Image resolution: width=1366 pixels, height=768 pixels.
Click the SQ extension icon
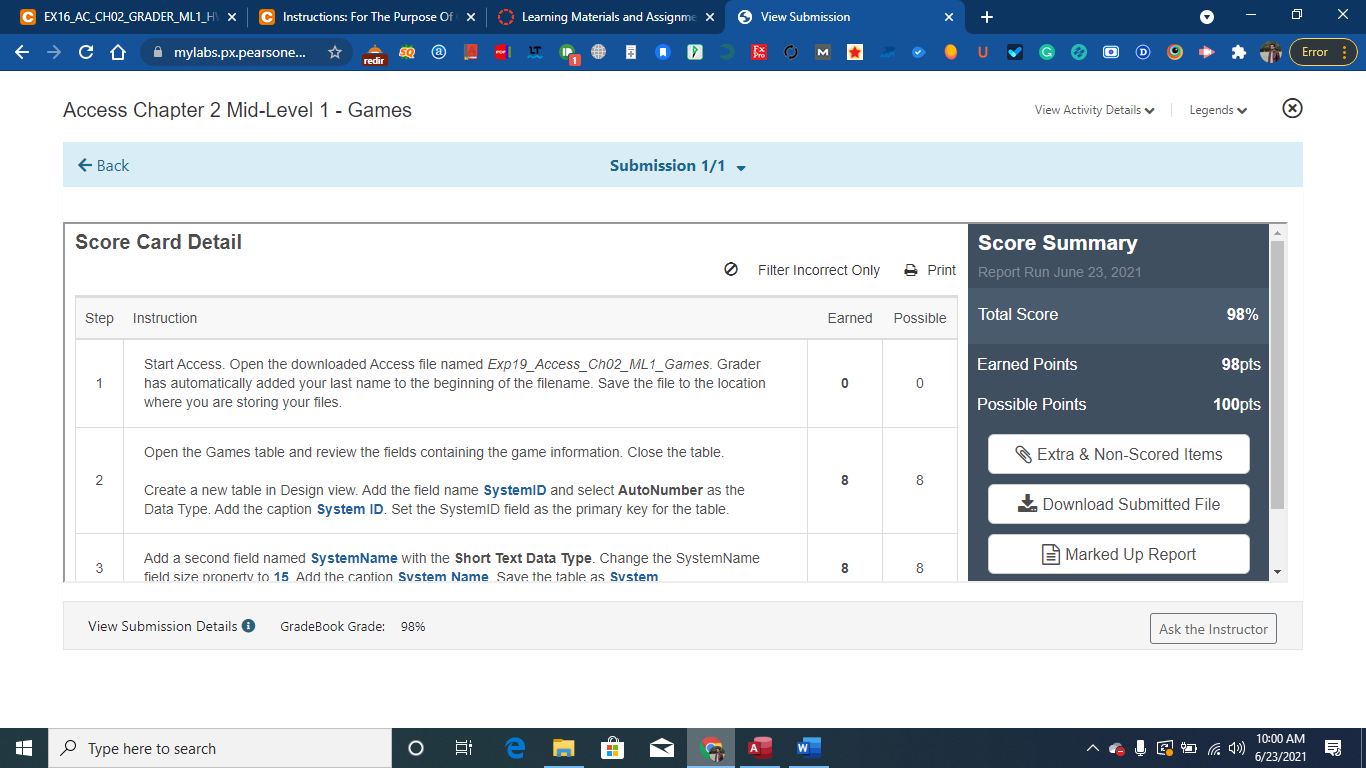pos(407,52)
